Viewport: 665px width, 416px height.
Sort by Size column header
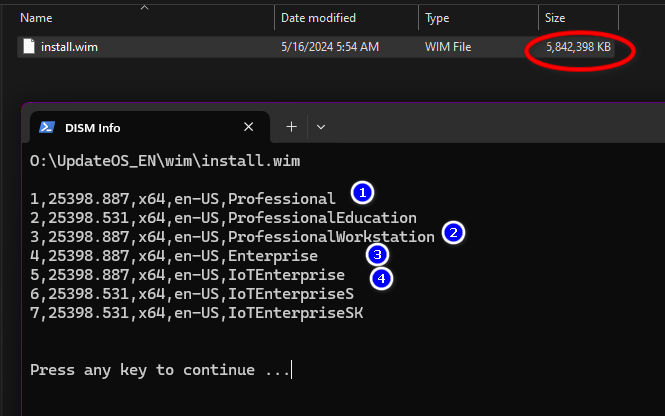click(555, 18)
